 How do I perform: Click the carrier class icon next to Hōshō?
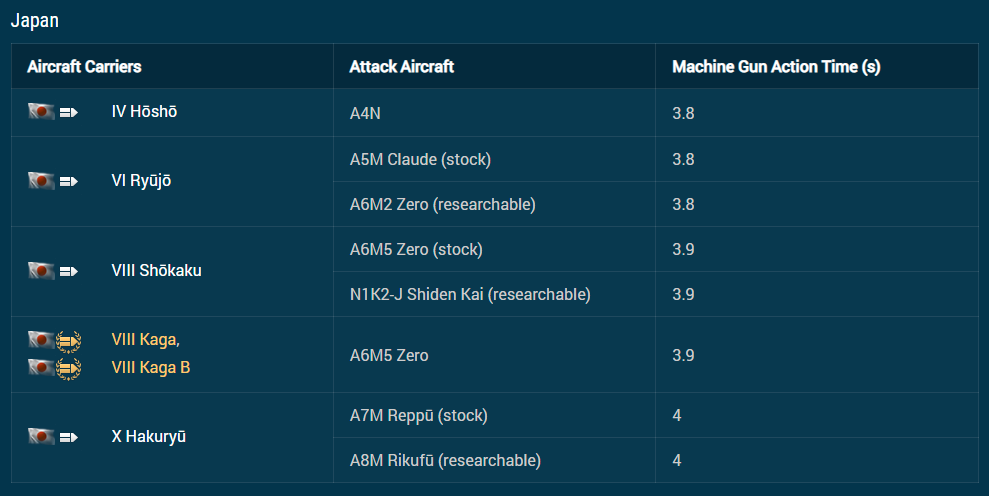(x=69, y=113)
